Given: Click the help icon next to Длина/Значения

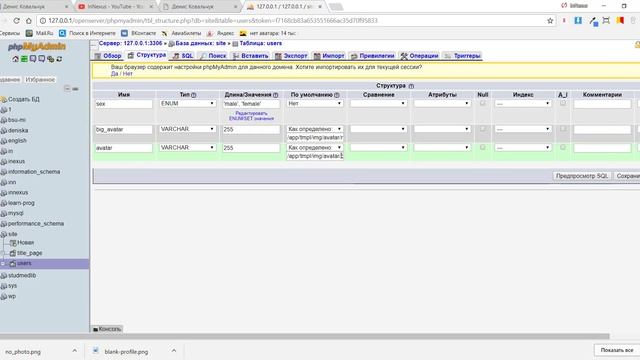Looking at the screenshot, I should point(276,95).
